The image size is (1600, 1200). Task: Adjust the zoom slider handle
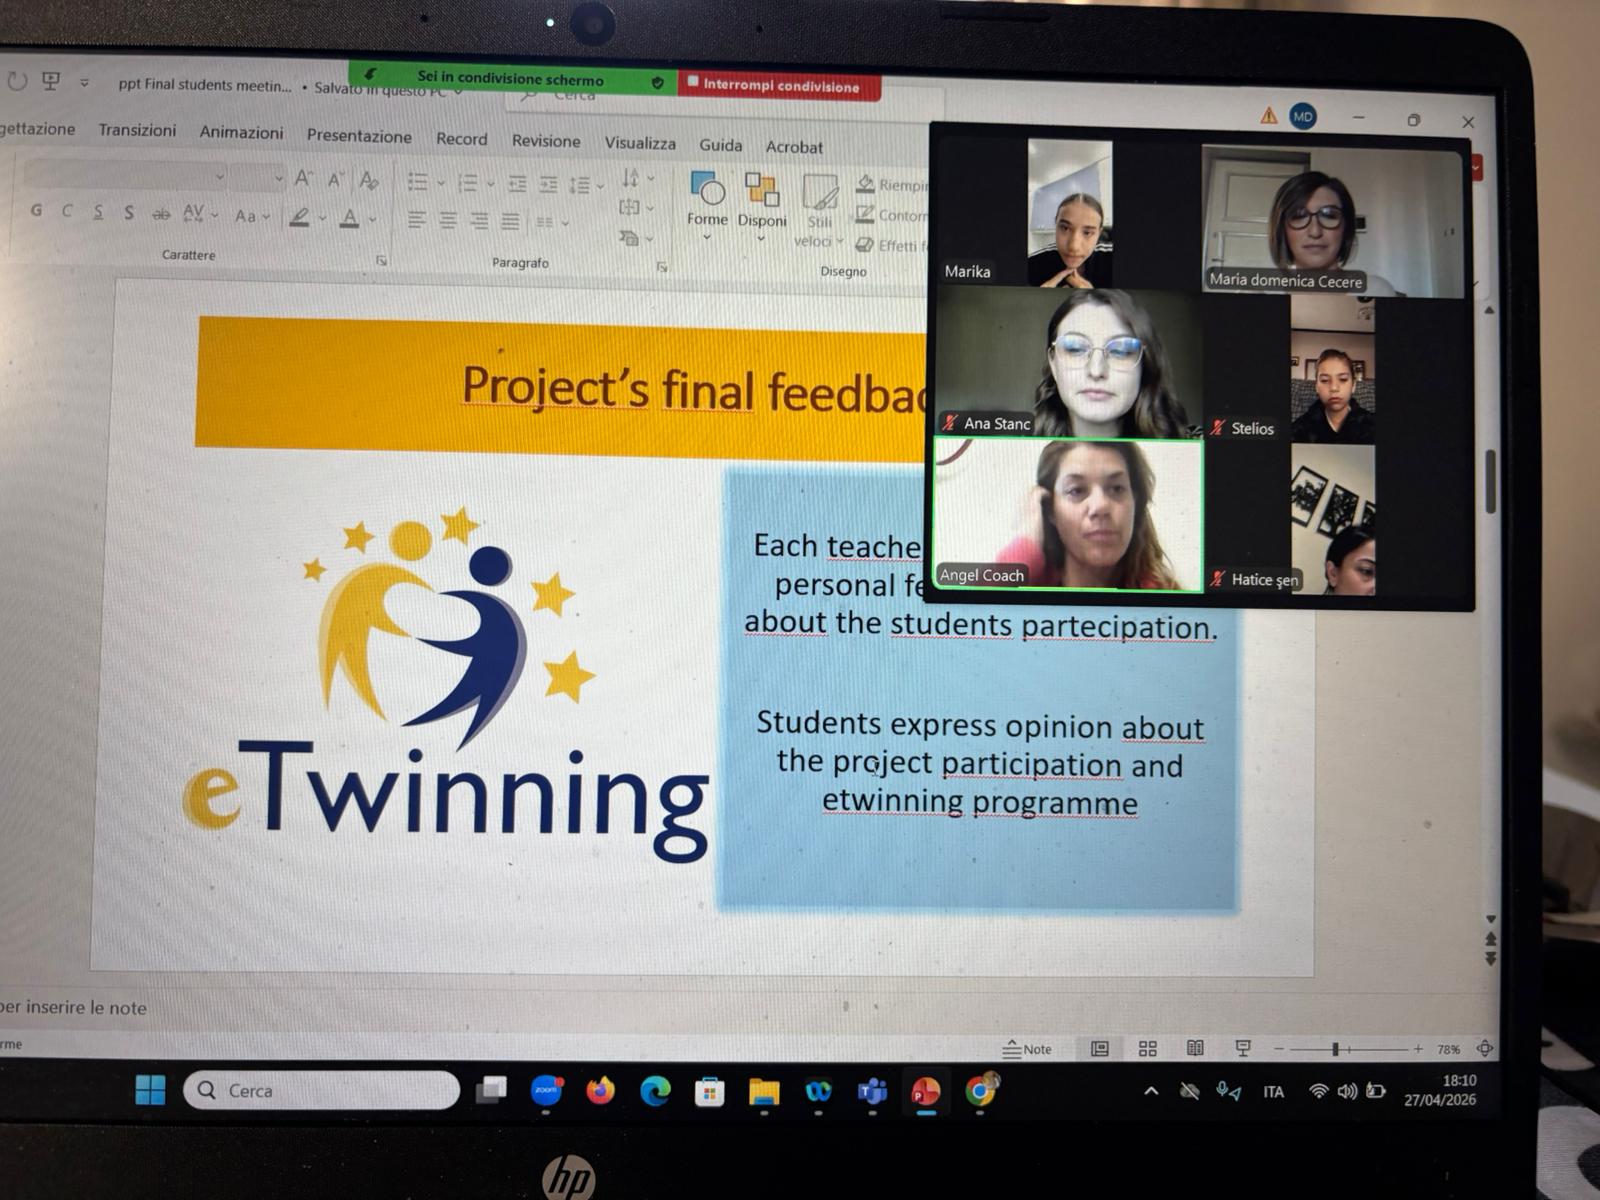pos(1335,1049)
